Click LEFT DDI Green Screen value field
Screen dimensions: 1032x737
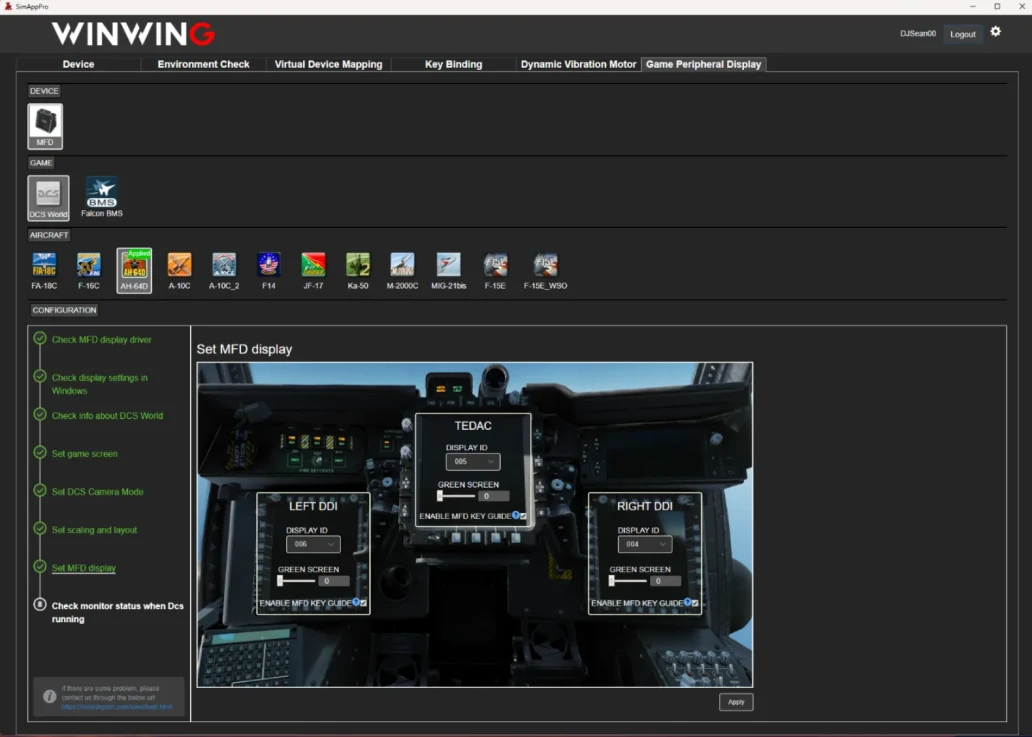(x=334, y=581)
